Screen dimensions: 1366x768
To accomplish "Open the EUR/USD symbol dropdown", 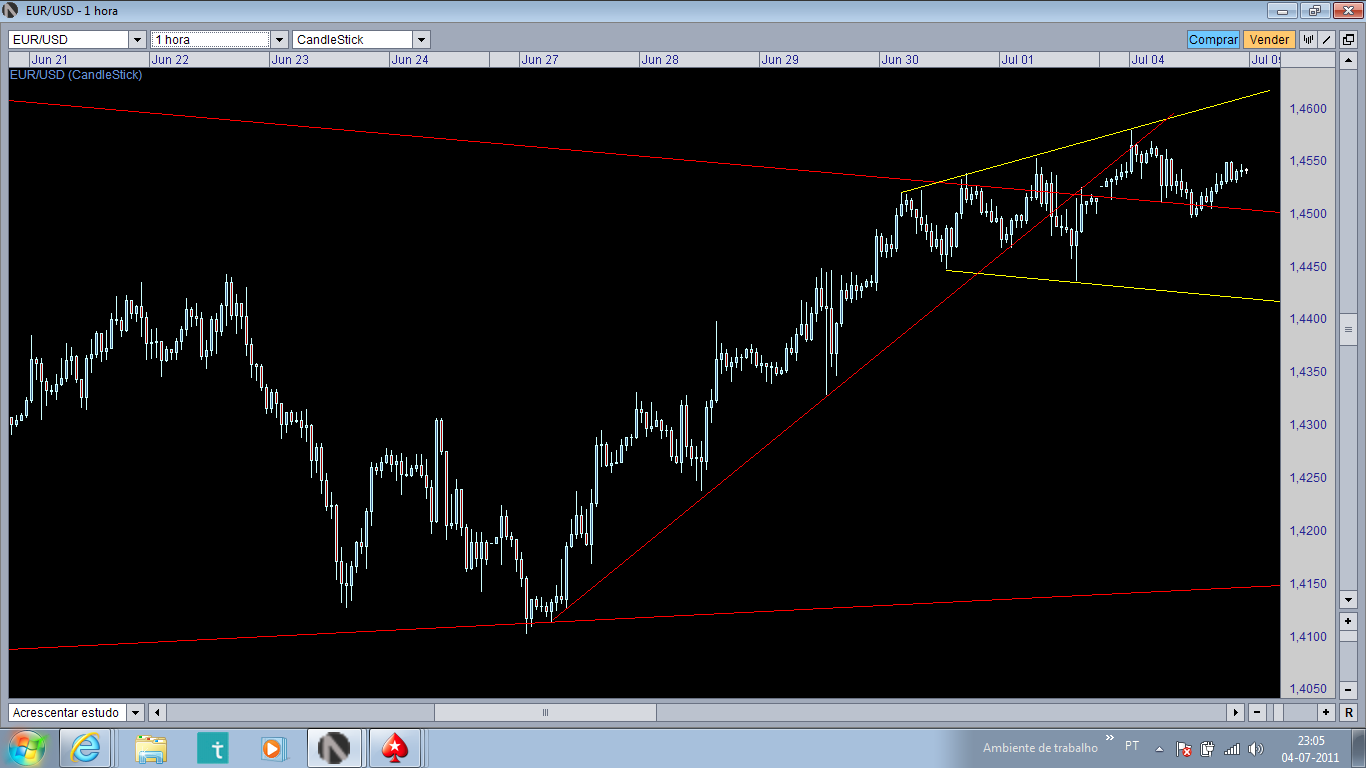I will 138,39.
